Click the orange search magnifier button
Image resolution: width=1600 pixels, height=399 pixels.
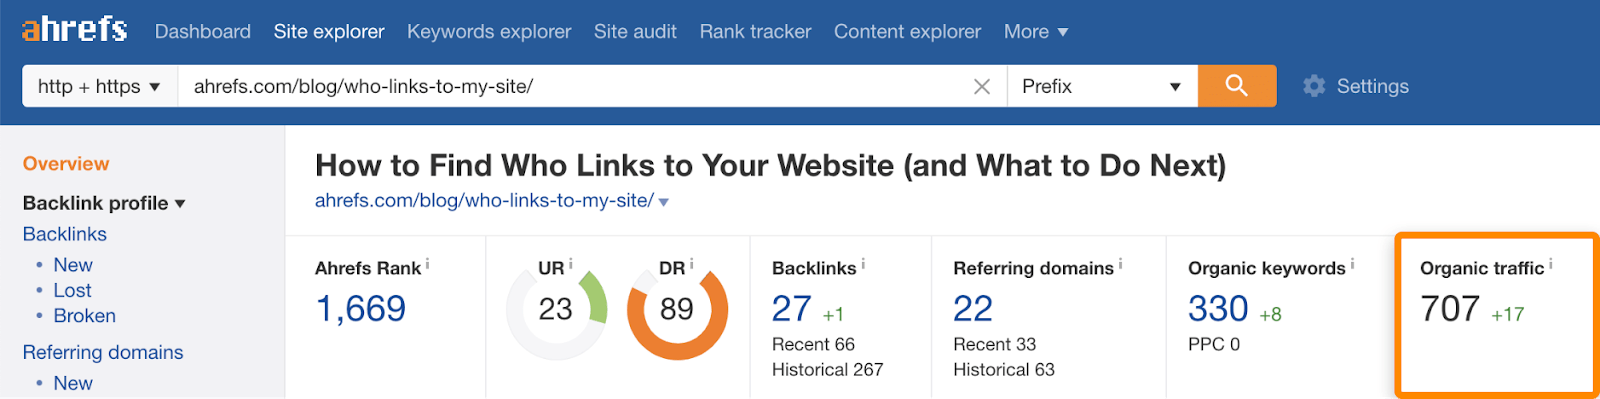1237,86
